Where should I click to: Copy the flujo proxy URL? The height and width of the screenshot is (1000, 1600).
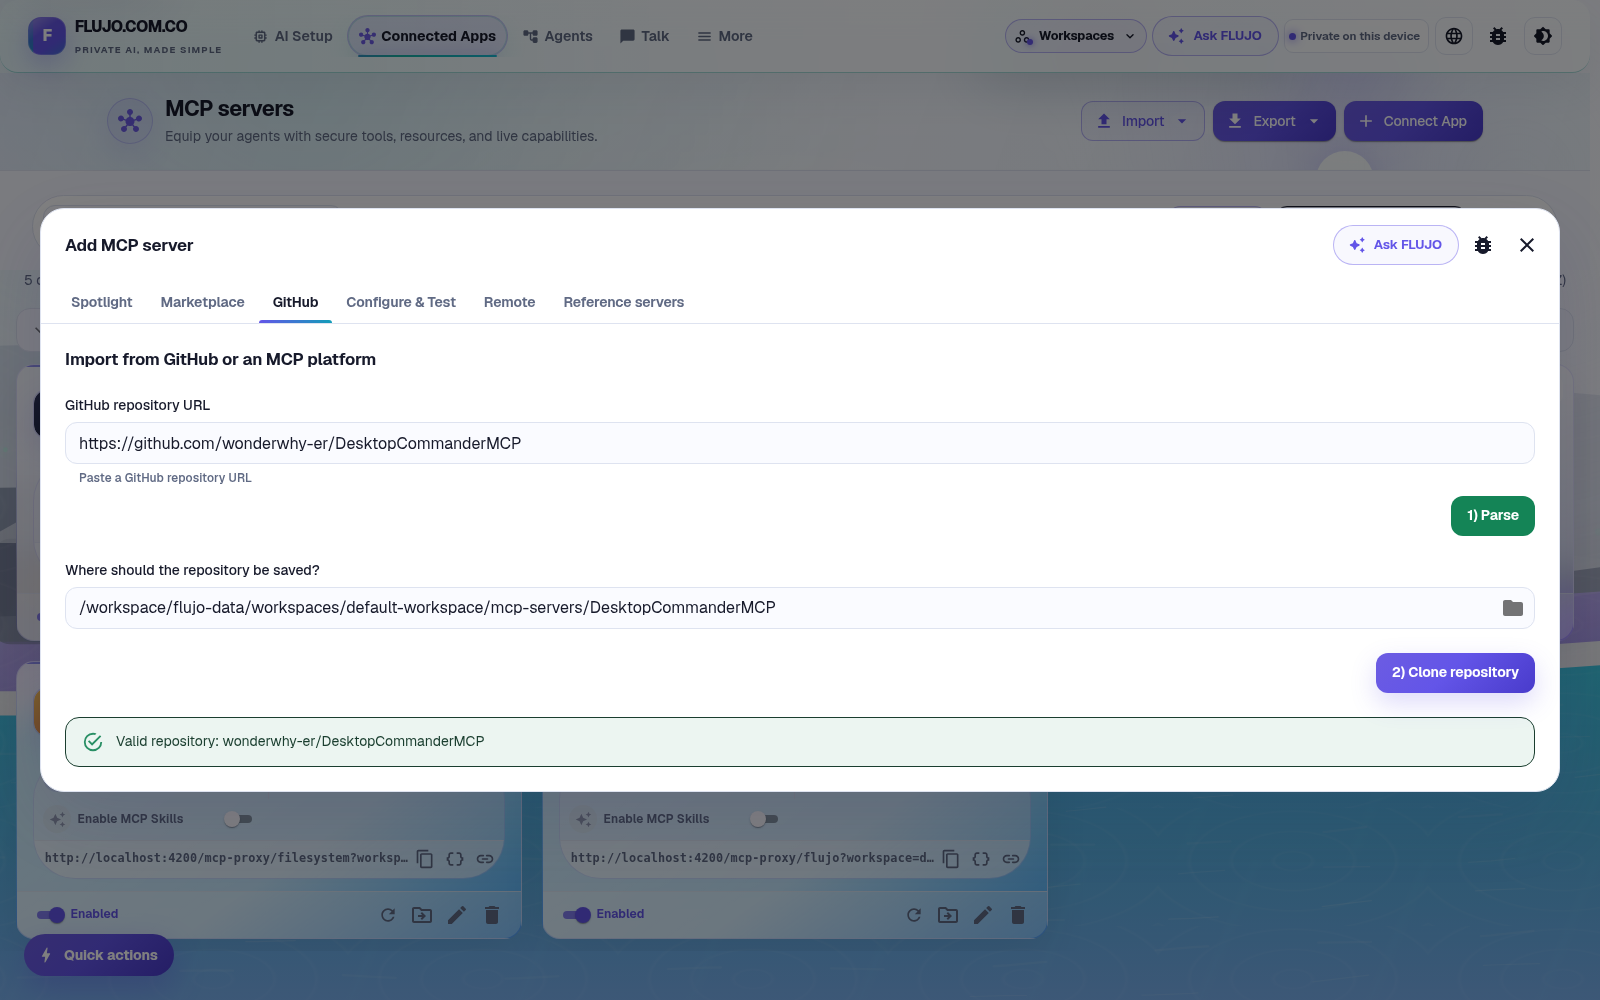coord(951,859)
